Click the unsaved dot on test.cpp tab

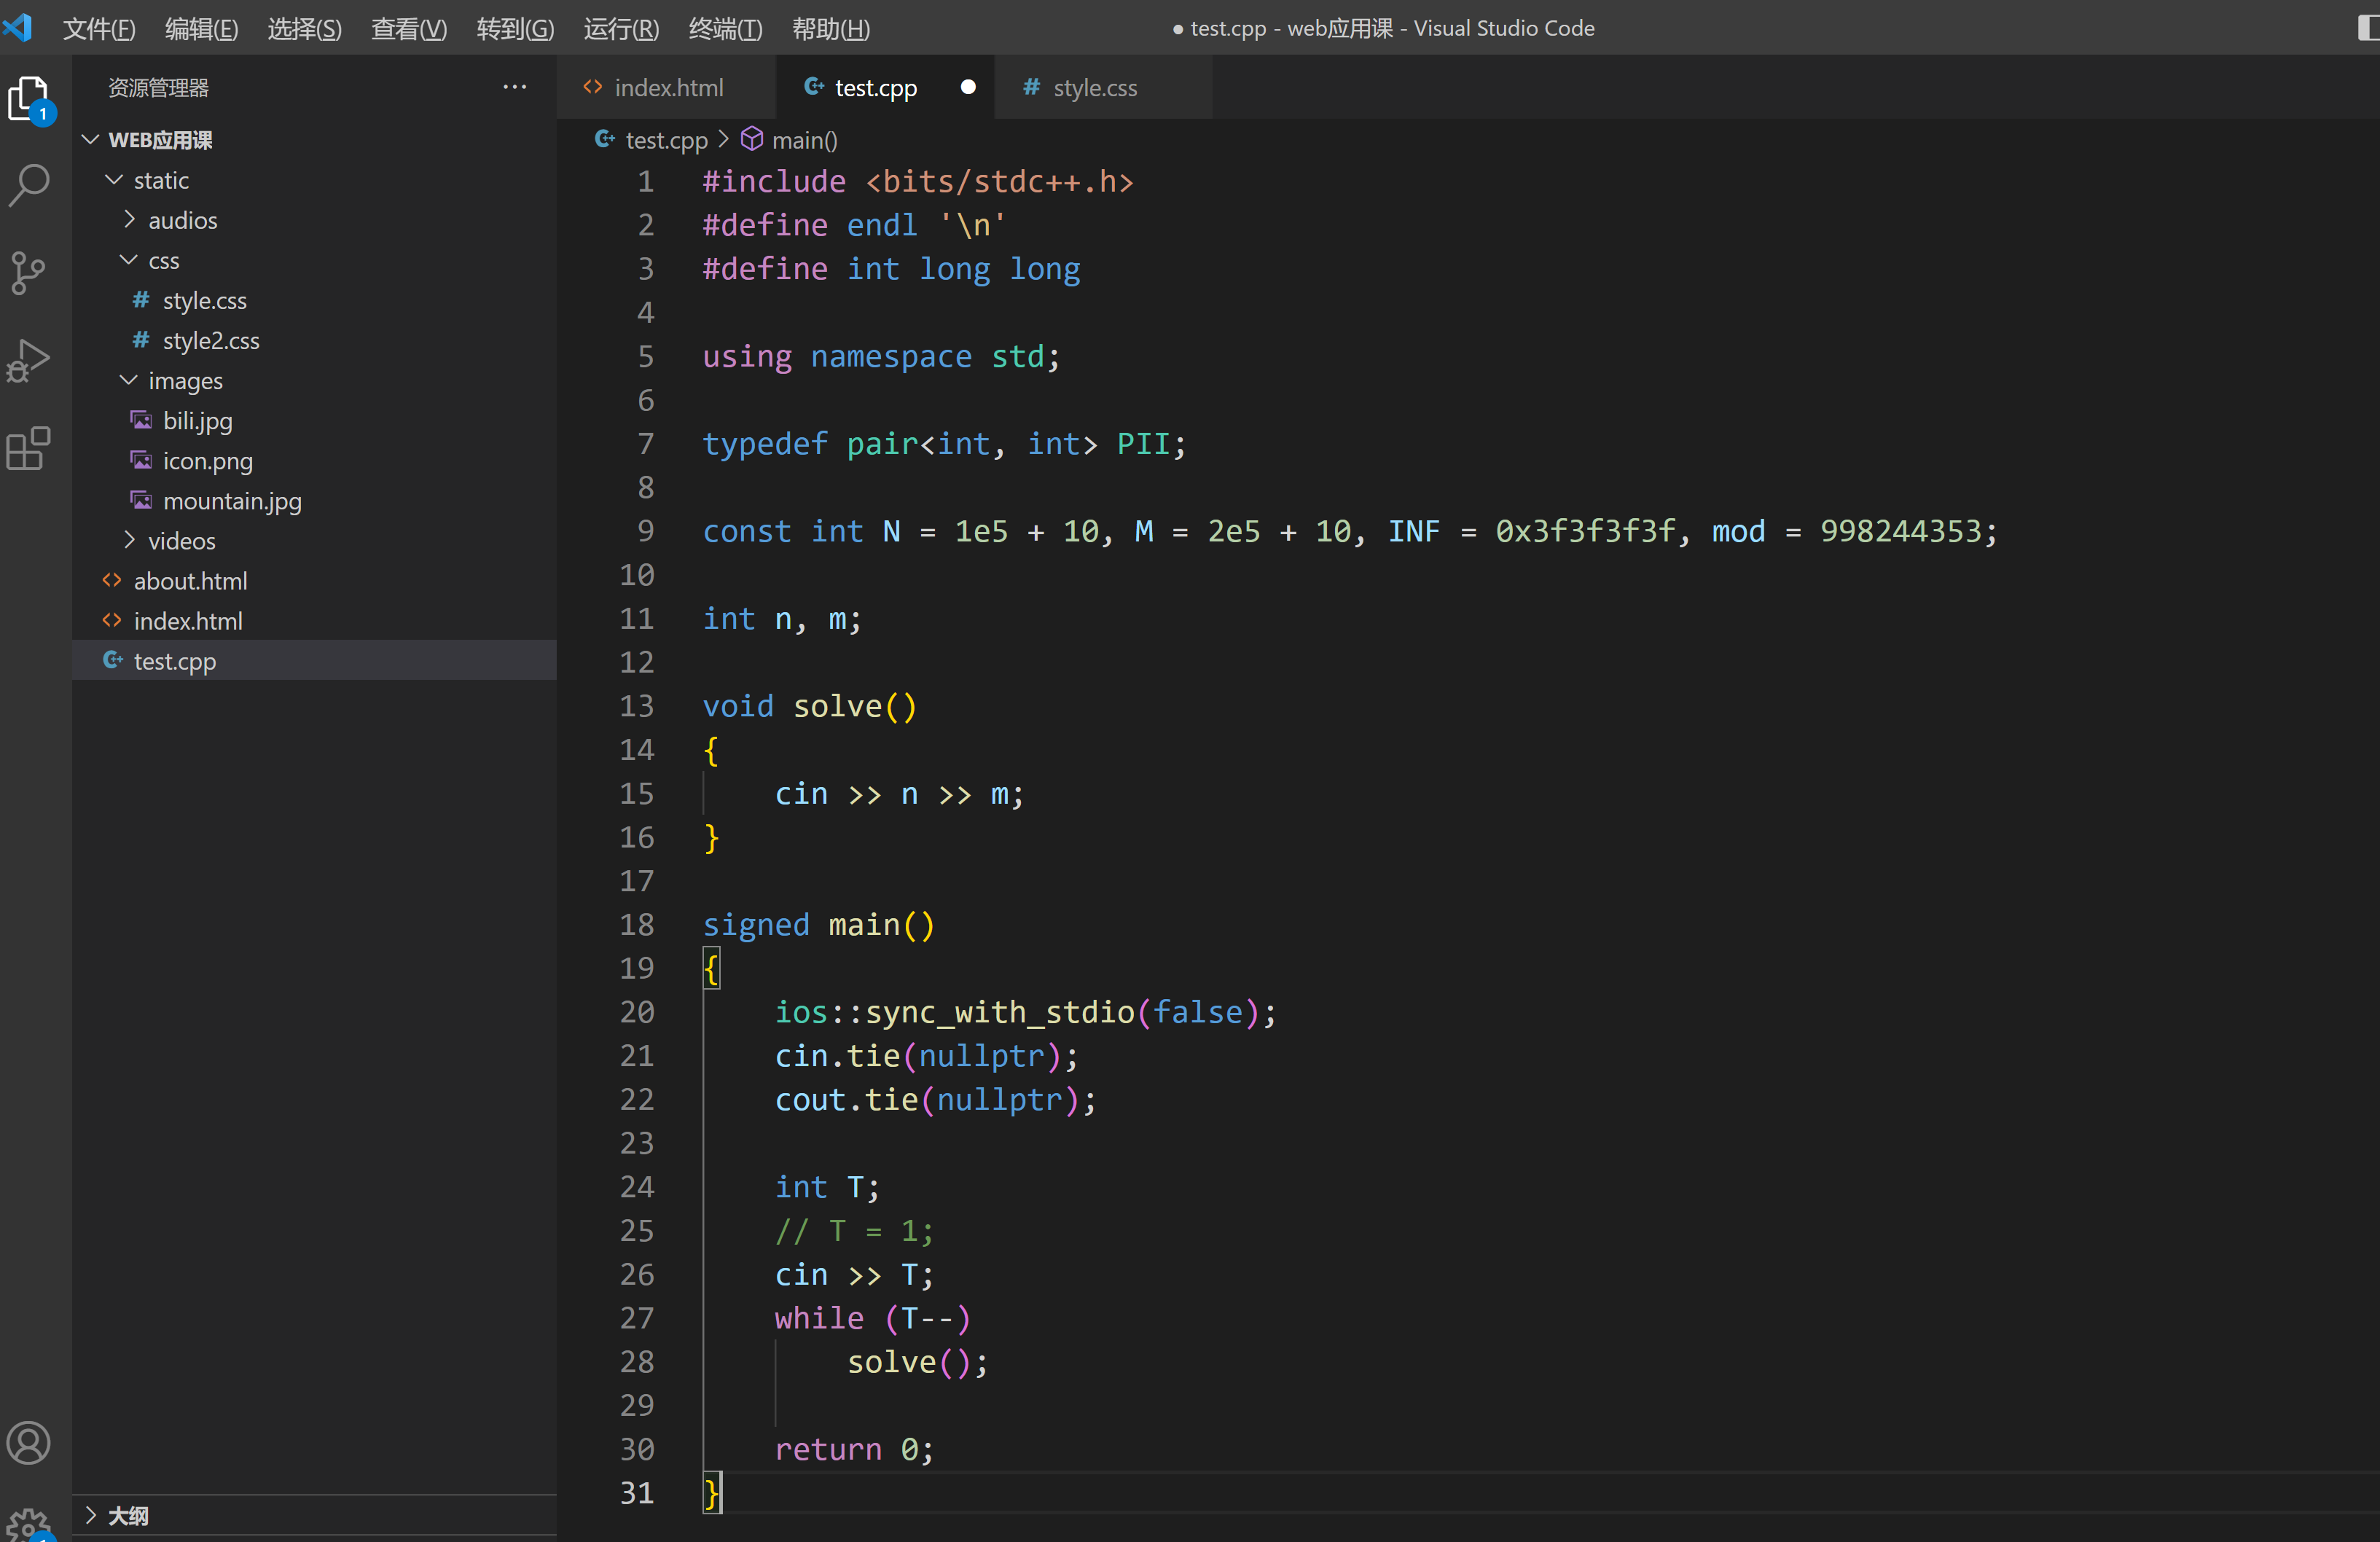[967, 87]
